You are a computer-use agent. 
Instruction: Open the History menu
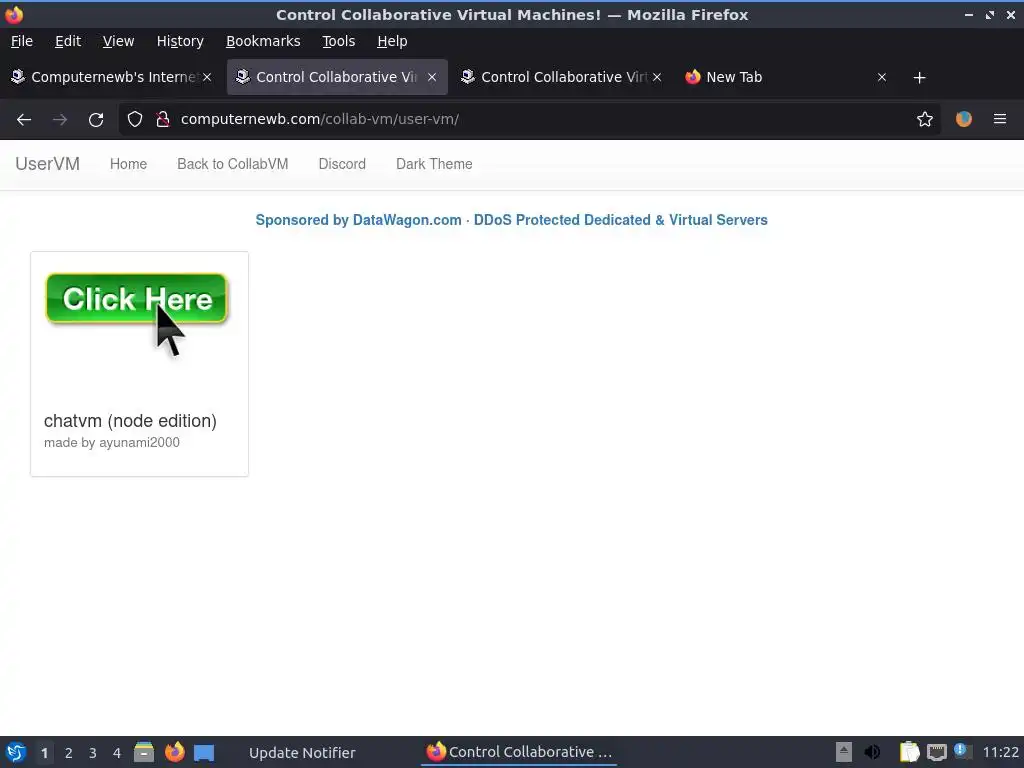click(180, 41)
